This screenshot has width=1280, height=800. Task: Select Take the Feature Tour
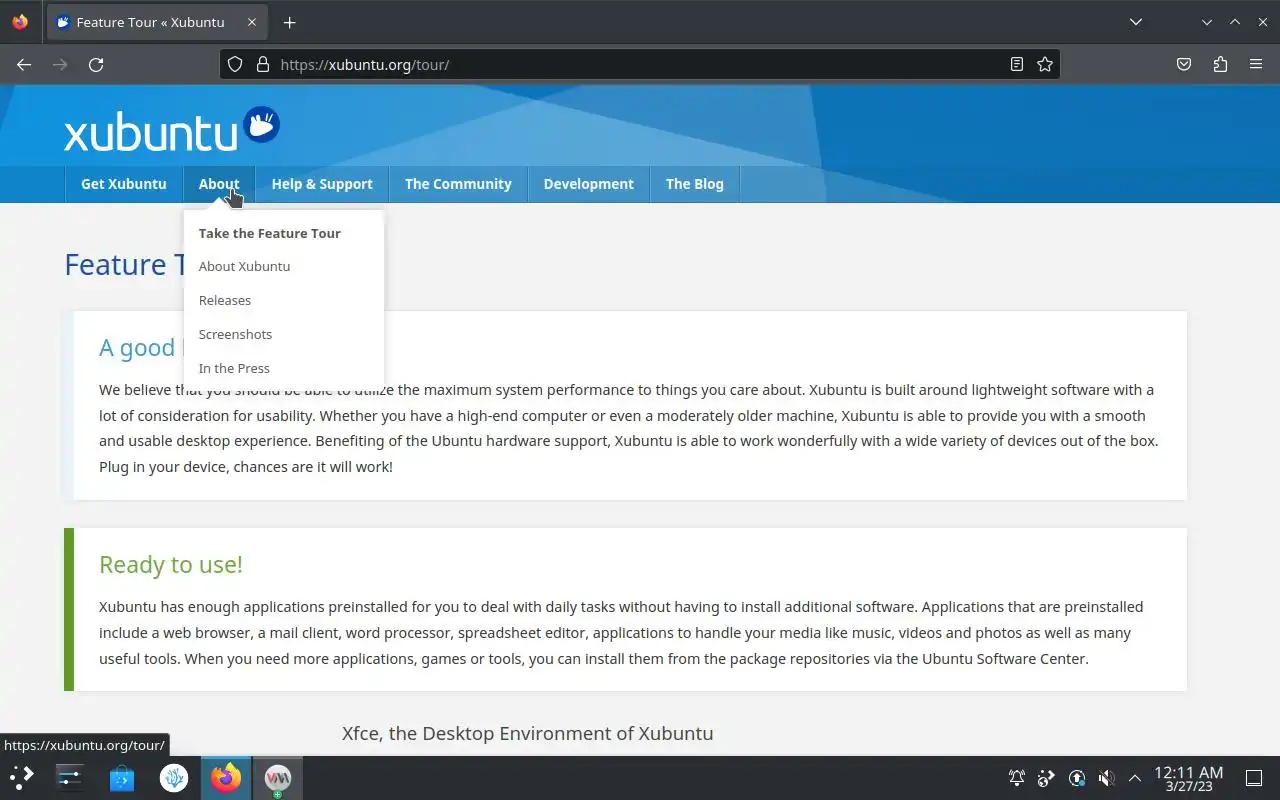(270, 233)
